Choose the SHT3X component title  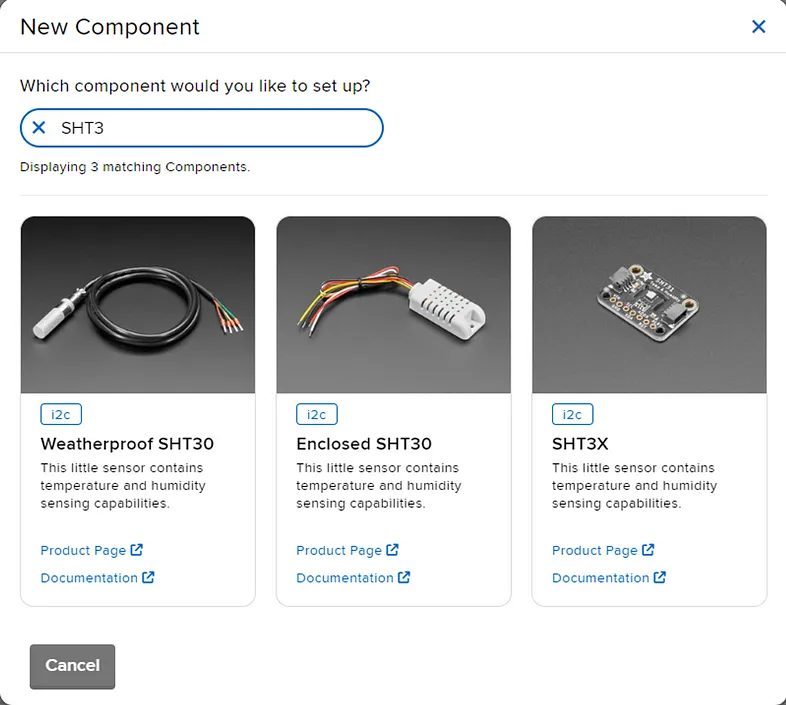click(580, 443)
